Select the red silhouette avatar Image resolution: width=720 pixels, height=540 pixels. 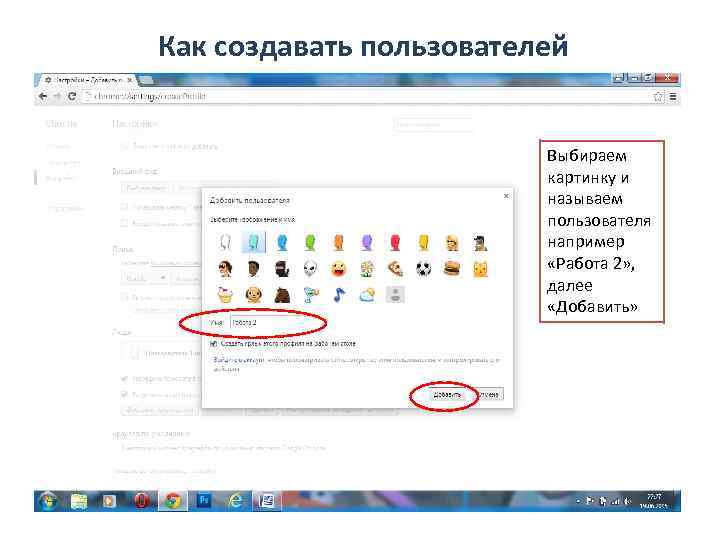(395, 242)
